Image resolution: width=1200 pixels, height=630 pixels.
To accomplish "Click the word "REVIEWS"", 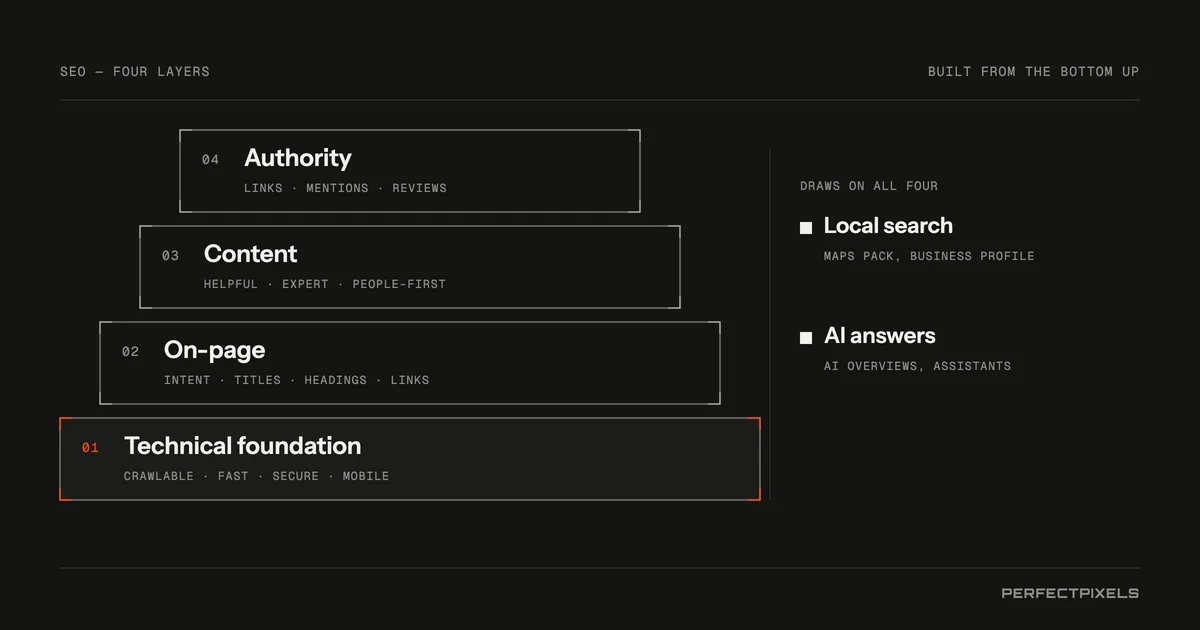I will (419, 188).
